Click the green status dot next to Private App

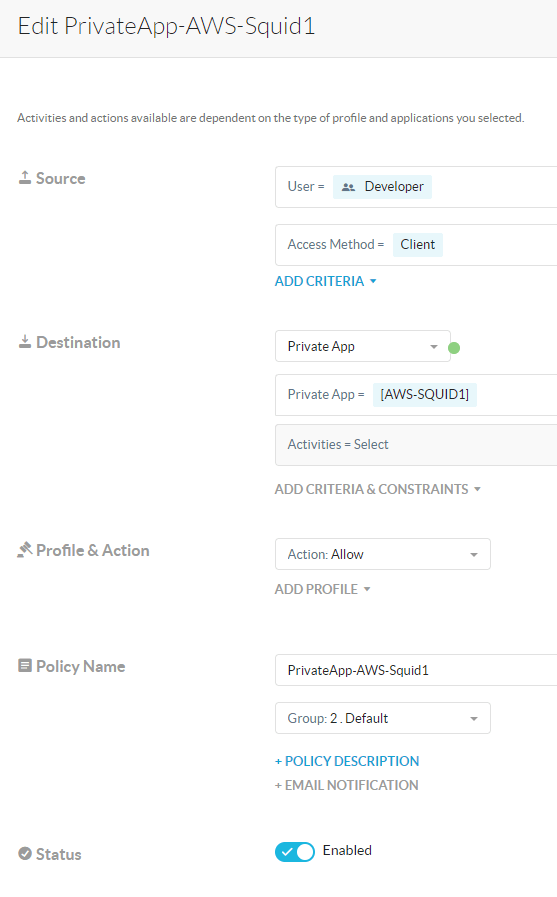454,348
